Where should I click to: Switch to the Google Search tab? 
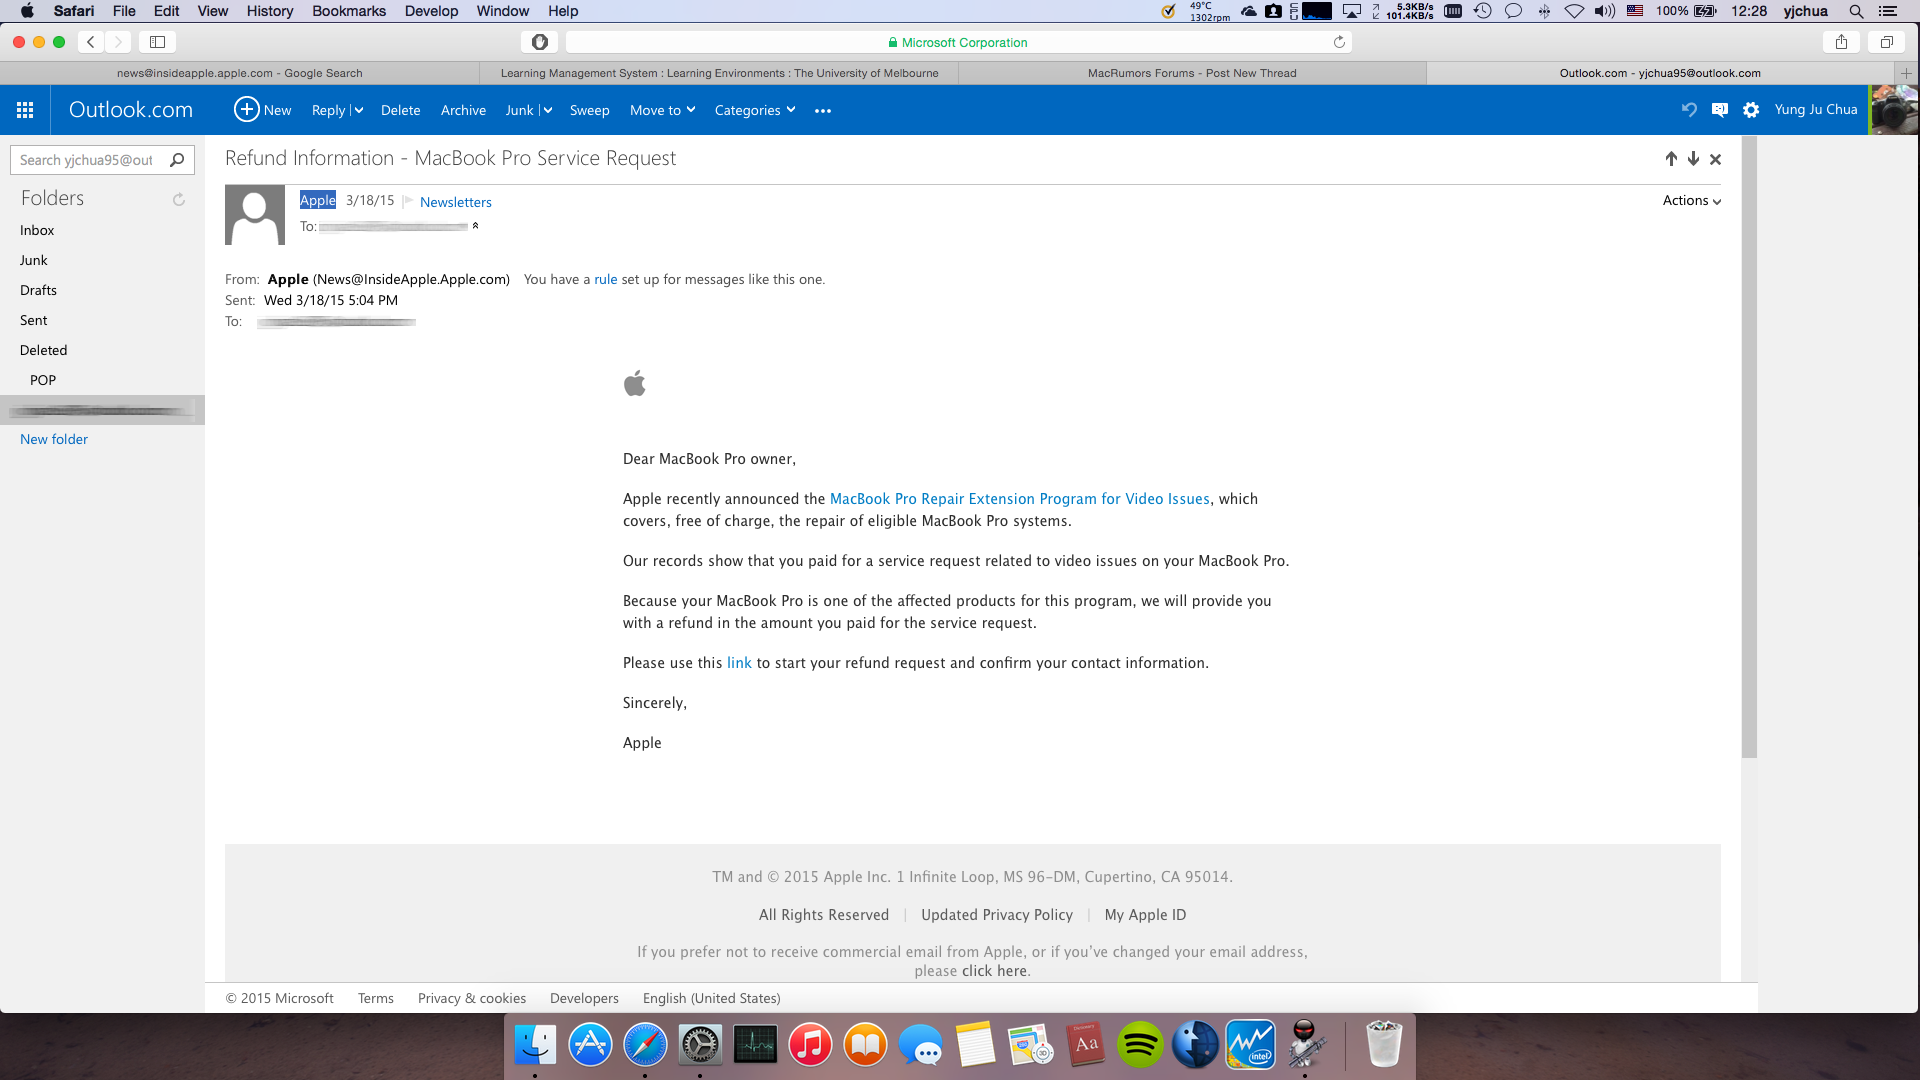pos(239,73)
